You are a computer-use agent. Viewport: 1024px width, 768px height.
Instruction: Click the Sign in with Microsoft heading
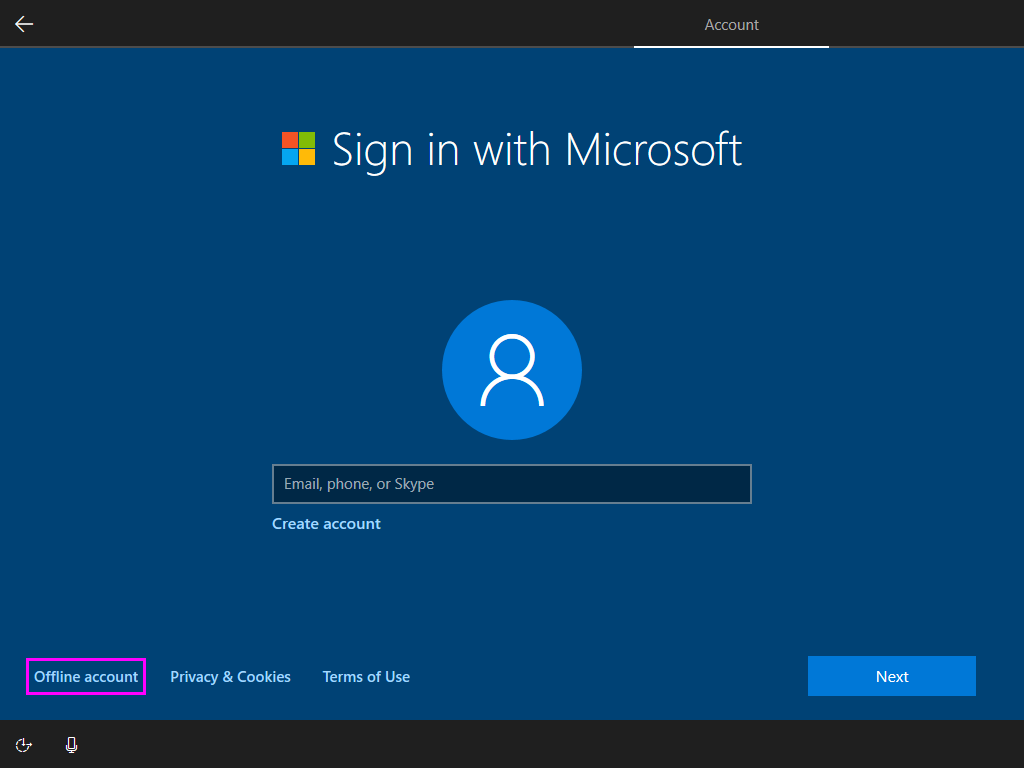point(537,150)
